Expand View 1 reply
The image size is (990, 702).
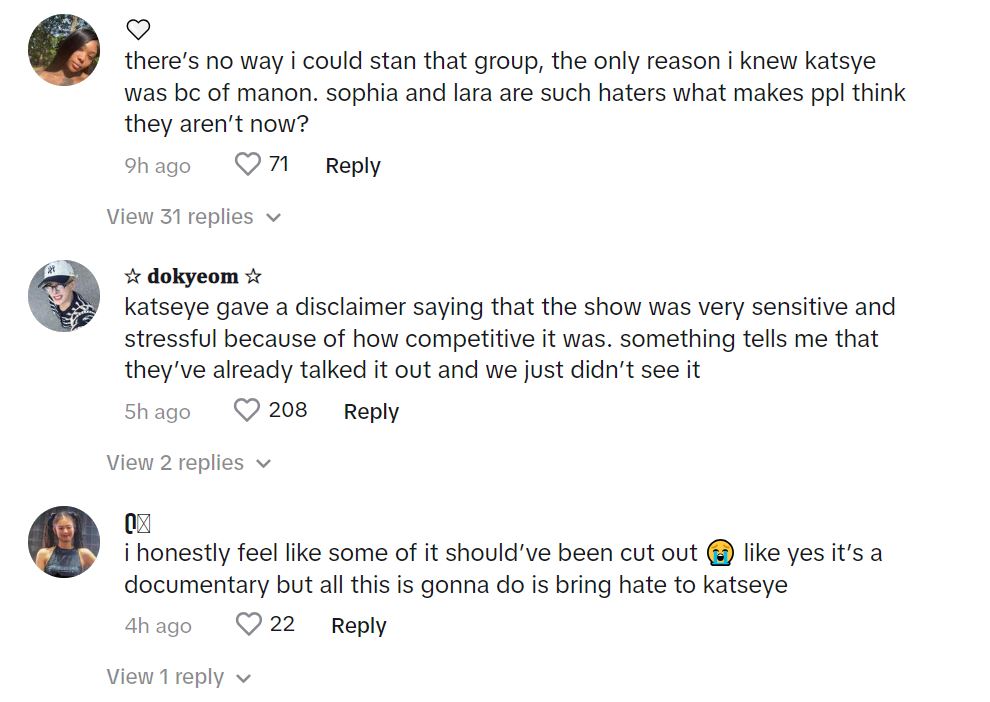(179, 677)
